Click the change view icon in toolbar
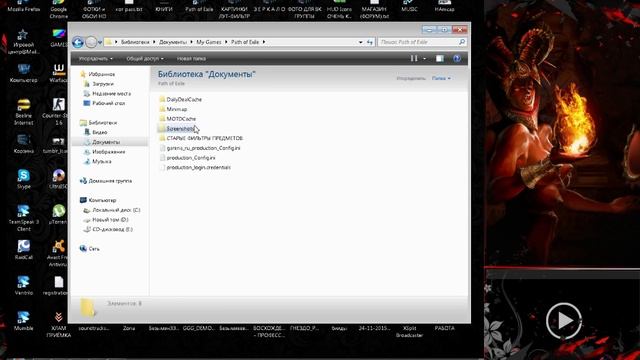The image size is (640, 360). click(x=414, y=59)
